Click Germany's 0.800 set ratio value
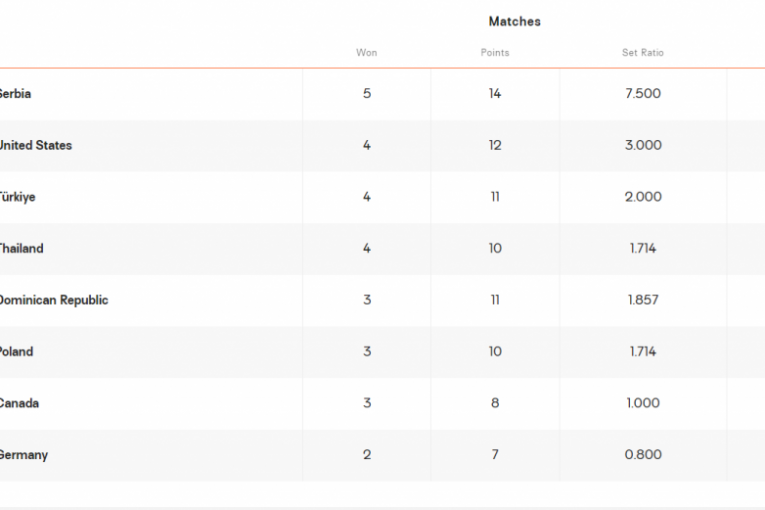This screenshot has height=510, width=765. click(643, 455)
